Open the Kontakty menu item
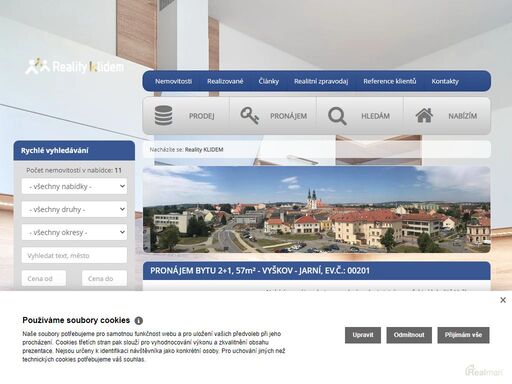The image size is (512, 384). click(445, 81)
